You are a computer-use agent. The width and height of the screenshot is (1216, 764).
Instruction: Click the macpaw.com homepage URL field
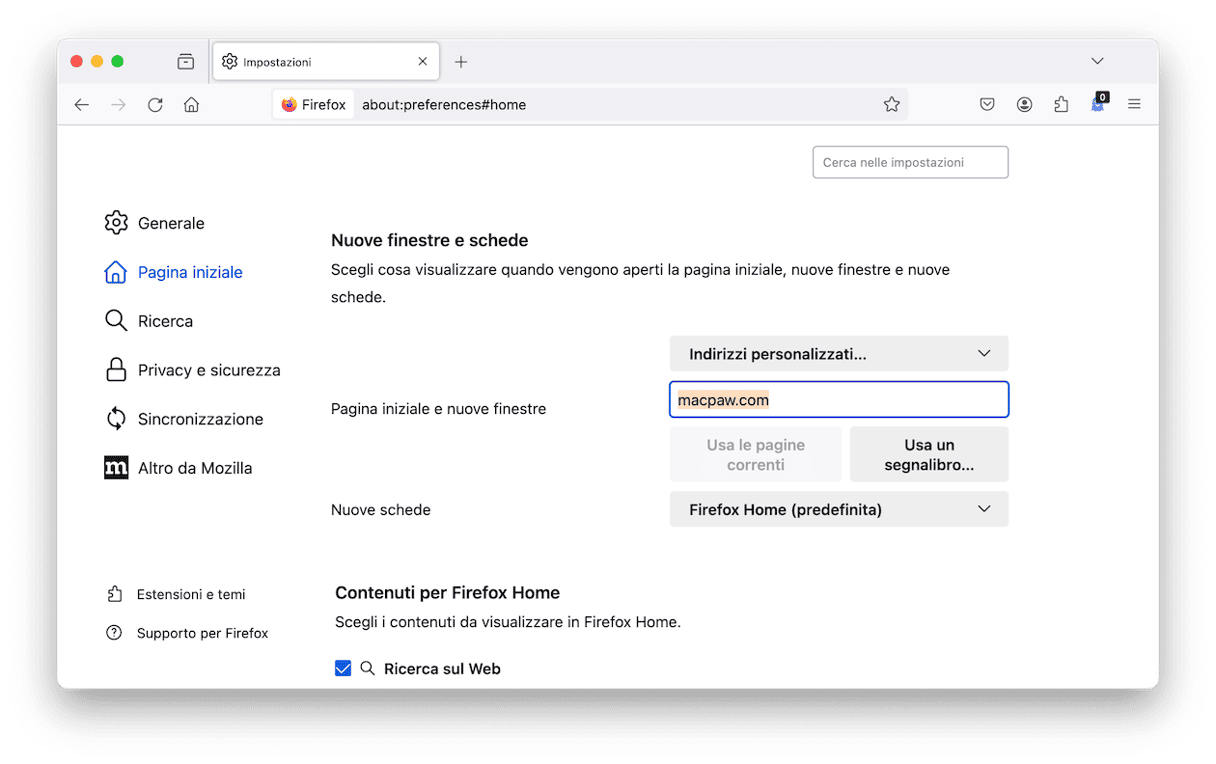pos(839,400)
